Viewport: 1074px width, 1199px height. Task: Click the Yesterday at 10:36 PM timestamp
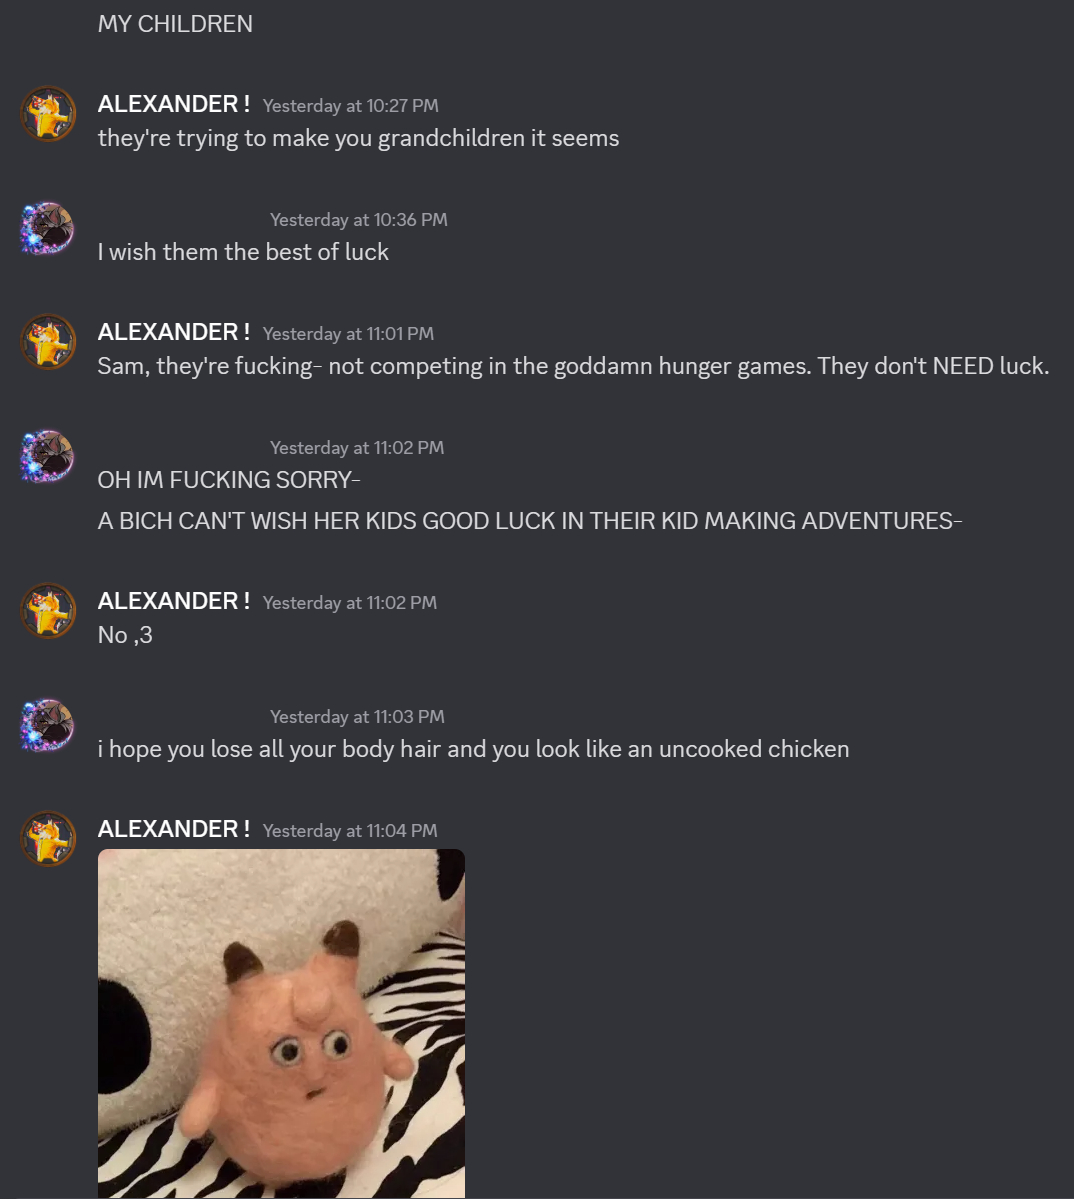click(x=359, y=220)
